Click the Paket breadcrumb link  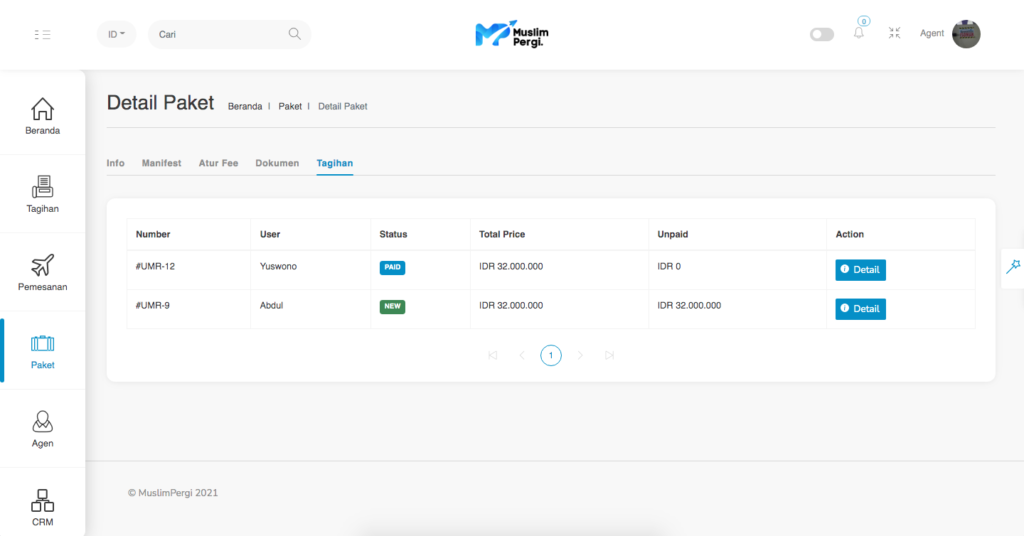pos(290,106)
